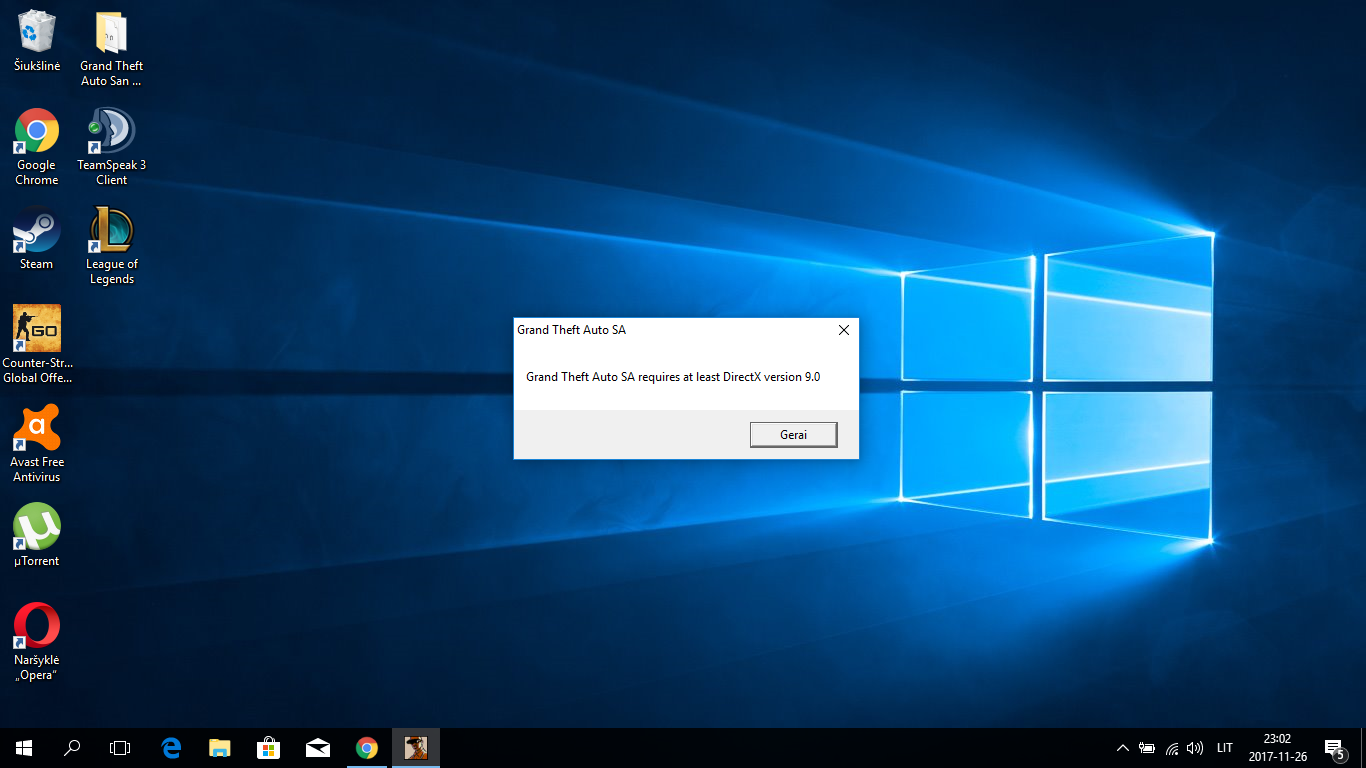The height and width of the screenshot is (768, 1366).
Task: Click the Grand Theft Auto SA dialog title
Action: [x=571, y=330]
